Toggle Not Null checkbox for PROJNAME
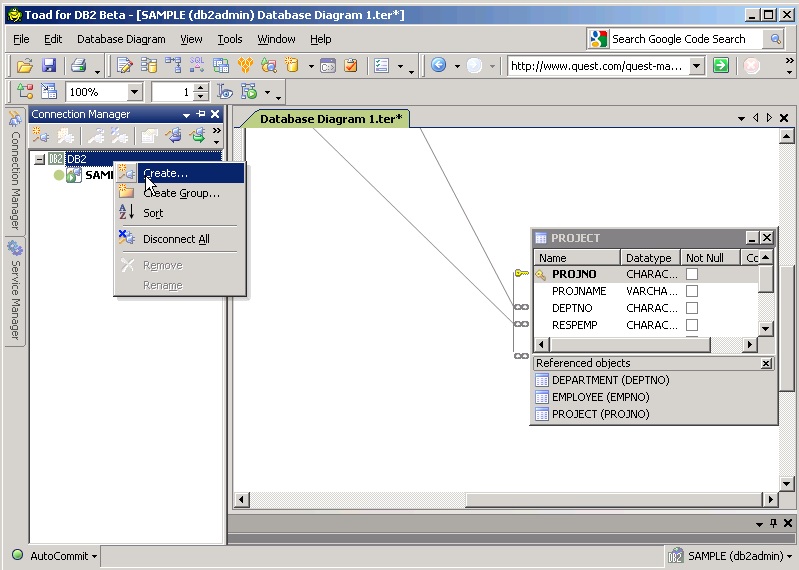The height and width of the screenshot is (570, 799). pyautogui.click(x=691, y=291)
